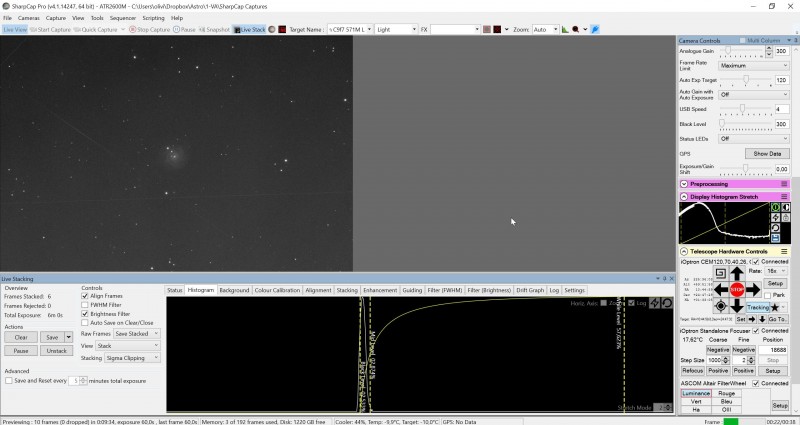Switch to the Filter (FWHM) tab
Image resolution: width=800 pixels, height=425 pixels.
pyautogui.click(x=444, y=290)
